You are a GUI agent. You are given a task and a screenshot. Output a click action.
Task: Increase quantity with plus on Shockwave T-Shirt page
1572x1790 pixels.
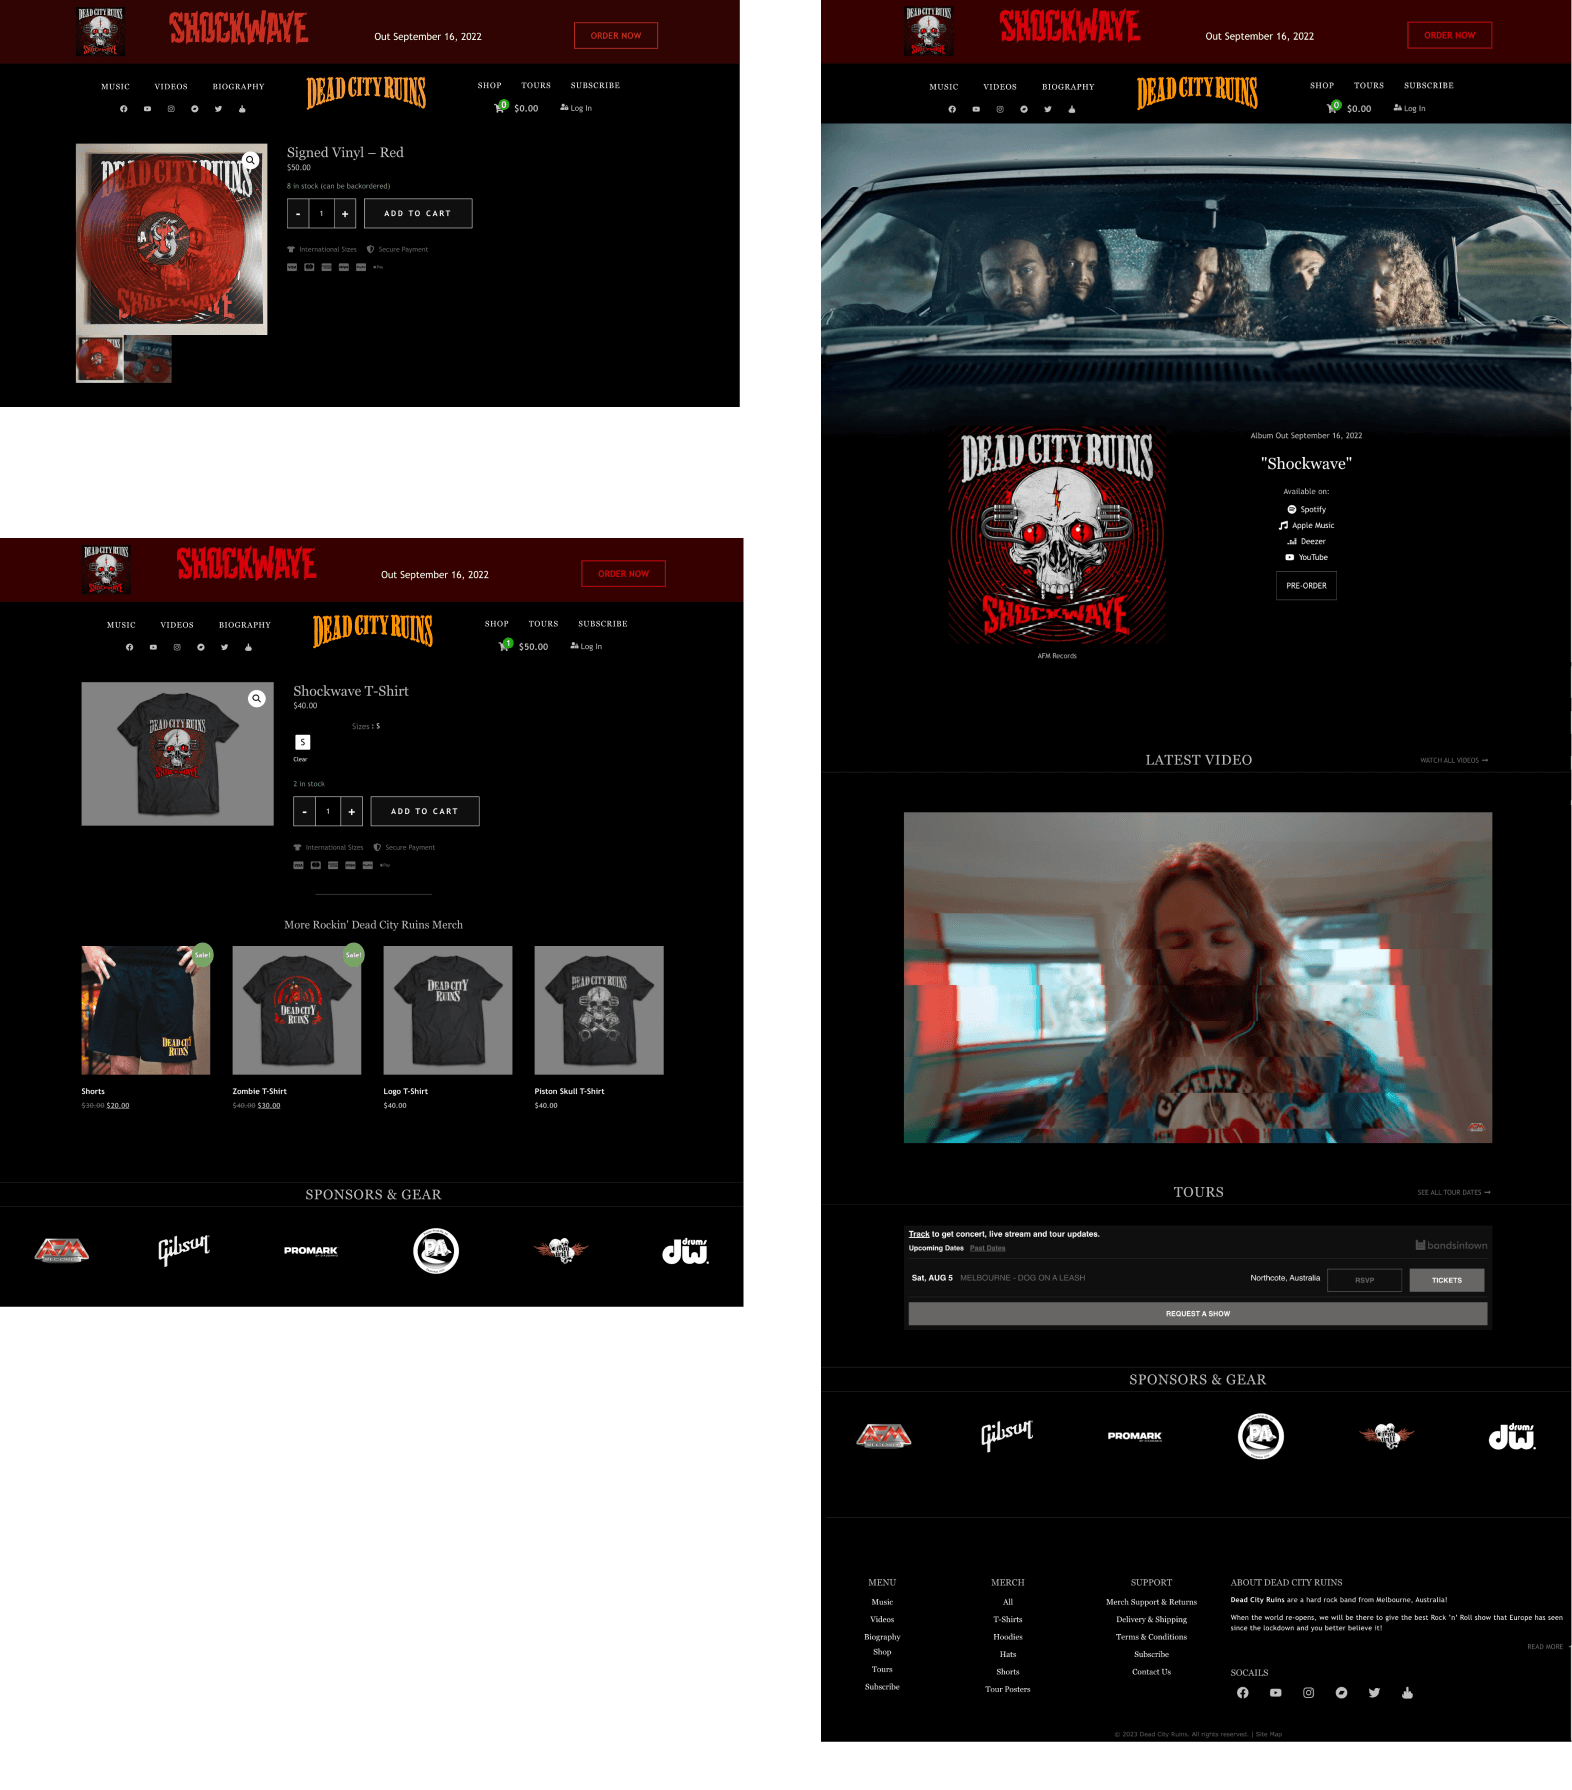pyautogui.click(x=351, y=811)
